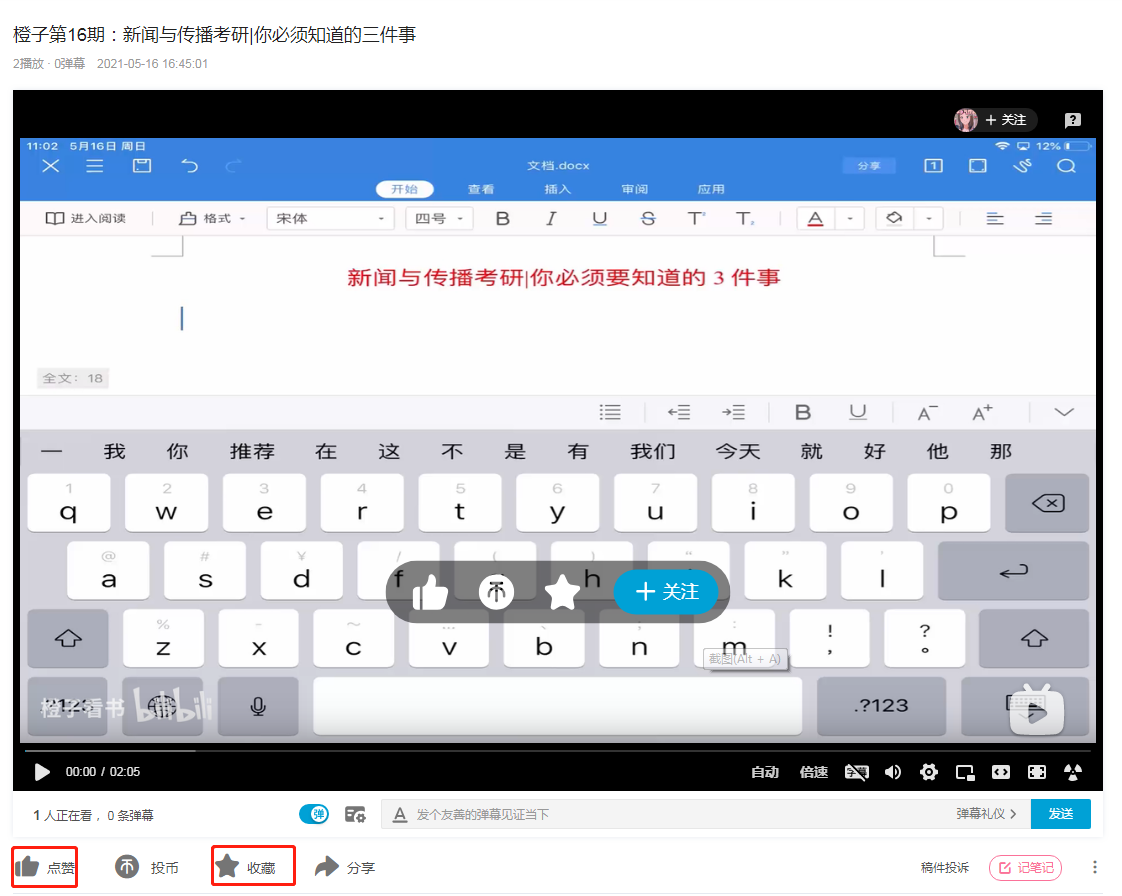Click the star icon in center overlay

[x=562, y=592]
